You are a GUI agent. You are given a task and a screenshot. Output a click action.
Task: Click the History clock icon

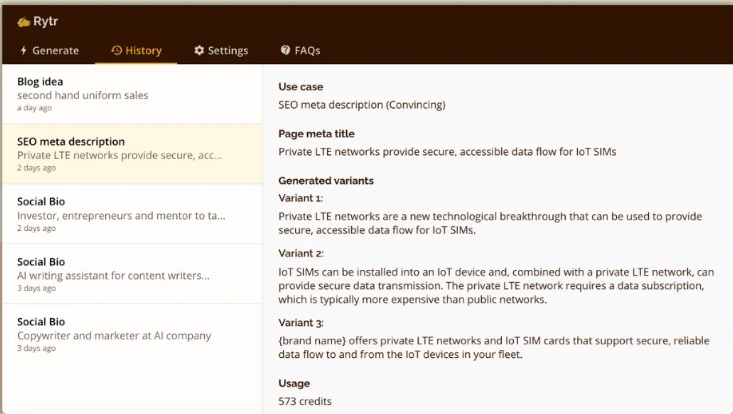click(x=116, y=50)
